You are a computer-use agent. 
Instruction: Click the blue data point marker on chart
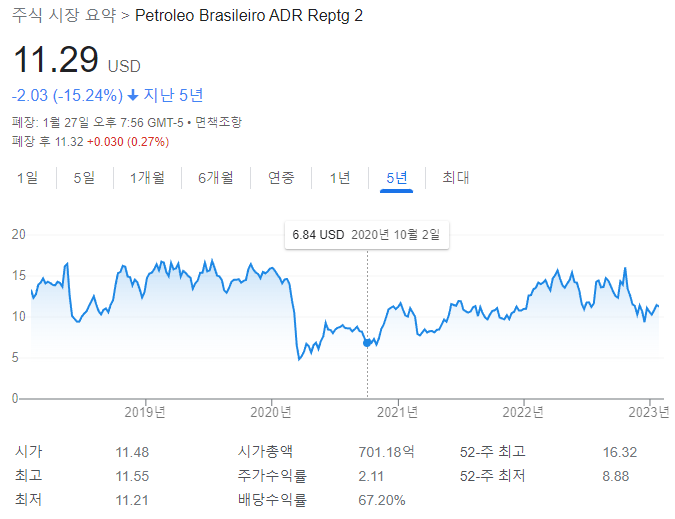(x=367, y=343)
